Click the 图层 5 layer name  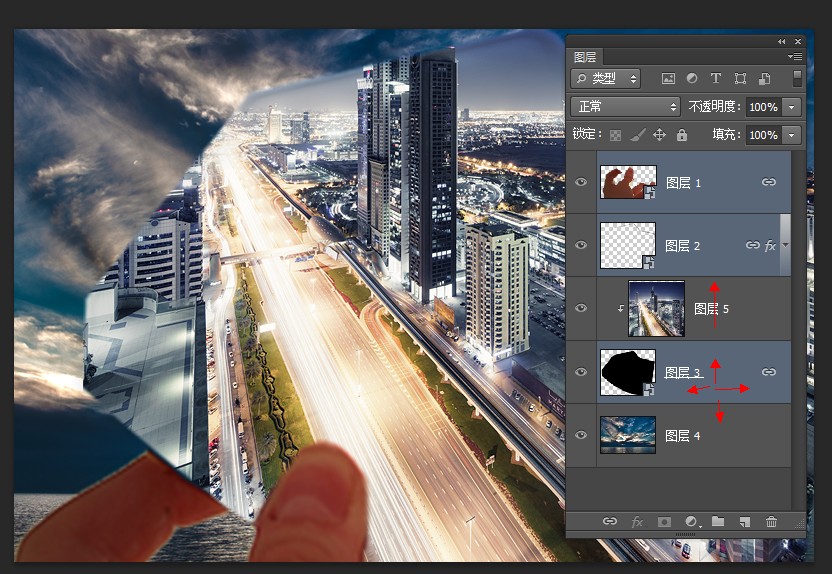tap(712, 309)
